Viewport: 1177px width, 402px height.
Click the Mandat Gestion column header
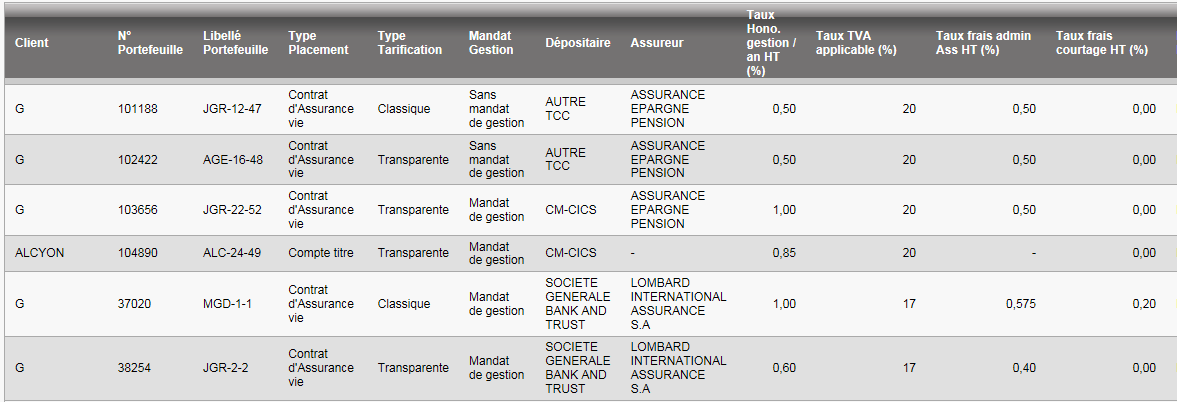coord(490,43)
